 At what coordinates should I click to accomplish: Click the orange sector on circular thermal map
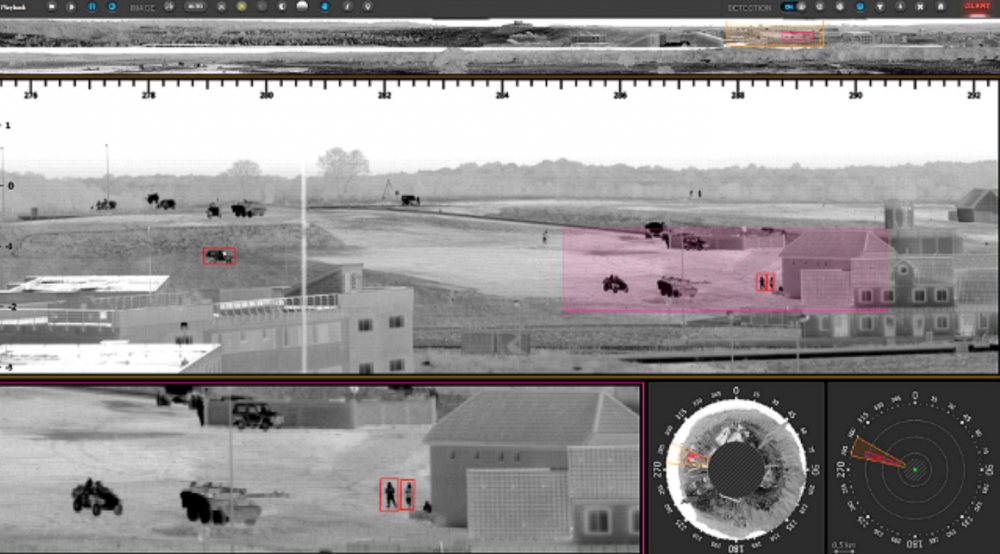(687, 457)
